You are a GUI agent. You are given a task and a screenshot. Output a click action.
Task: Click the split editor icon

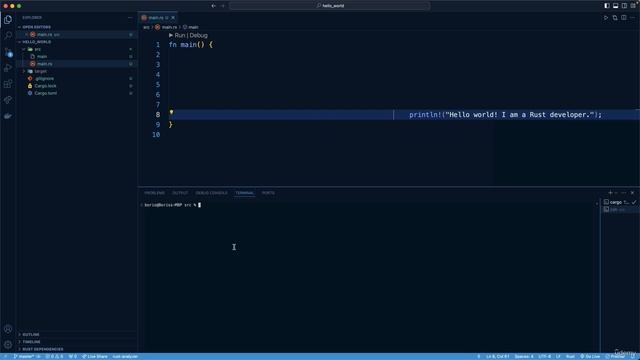pyautogui.click(x=624, y=18)
